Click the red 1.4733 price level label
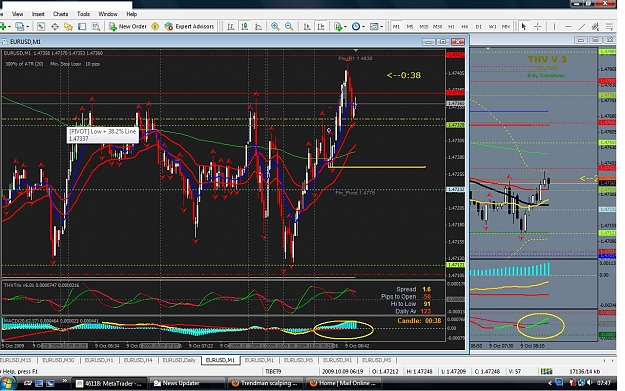This screenshot has height=391, width=625. [455, 93]
